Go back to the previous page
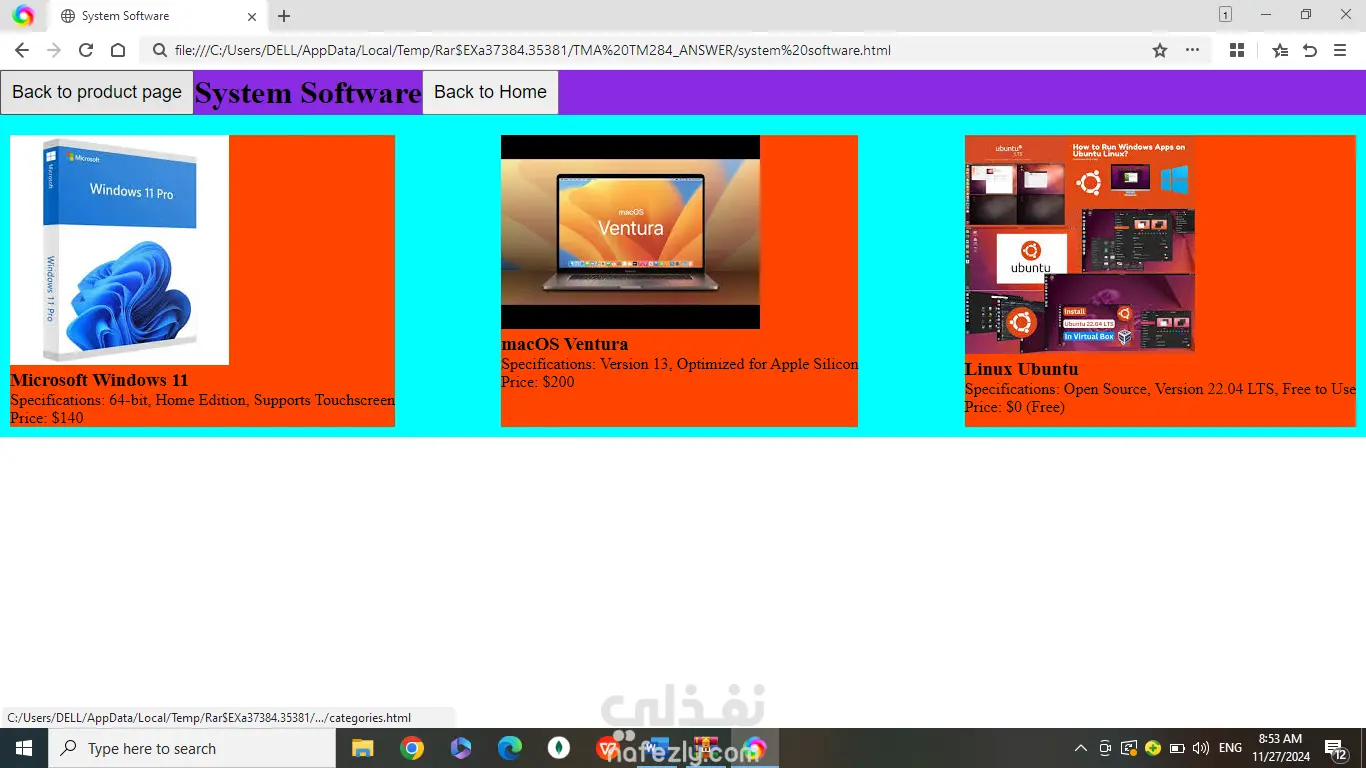The image size is (1366, 768). [x=22, y=50]
